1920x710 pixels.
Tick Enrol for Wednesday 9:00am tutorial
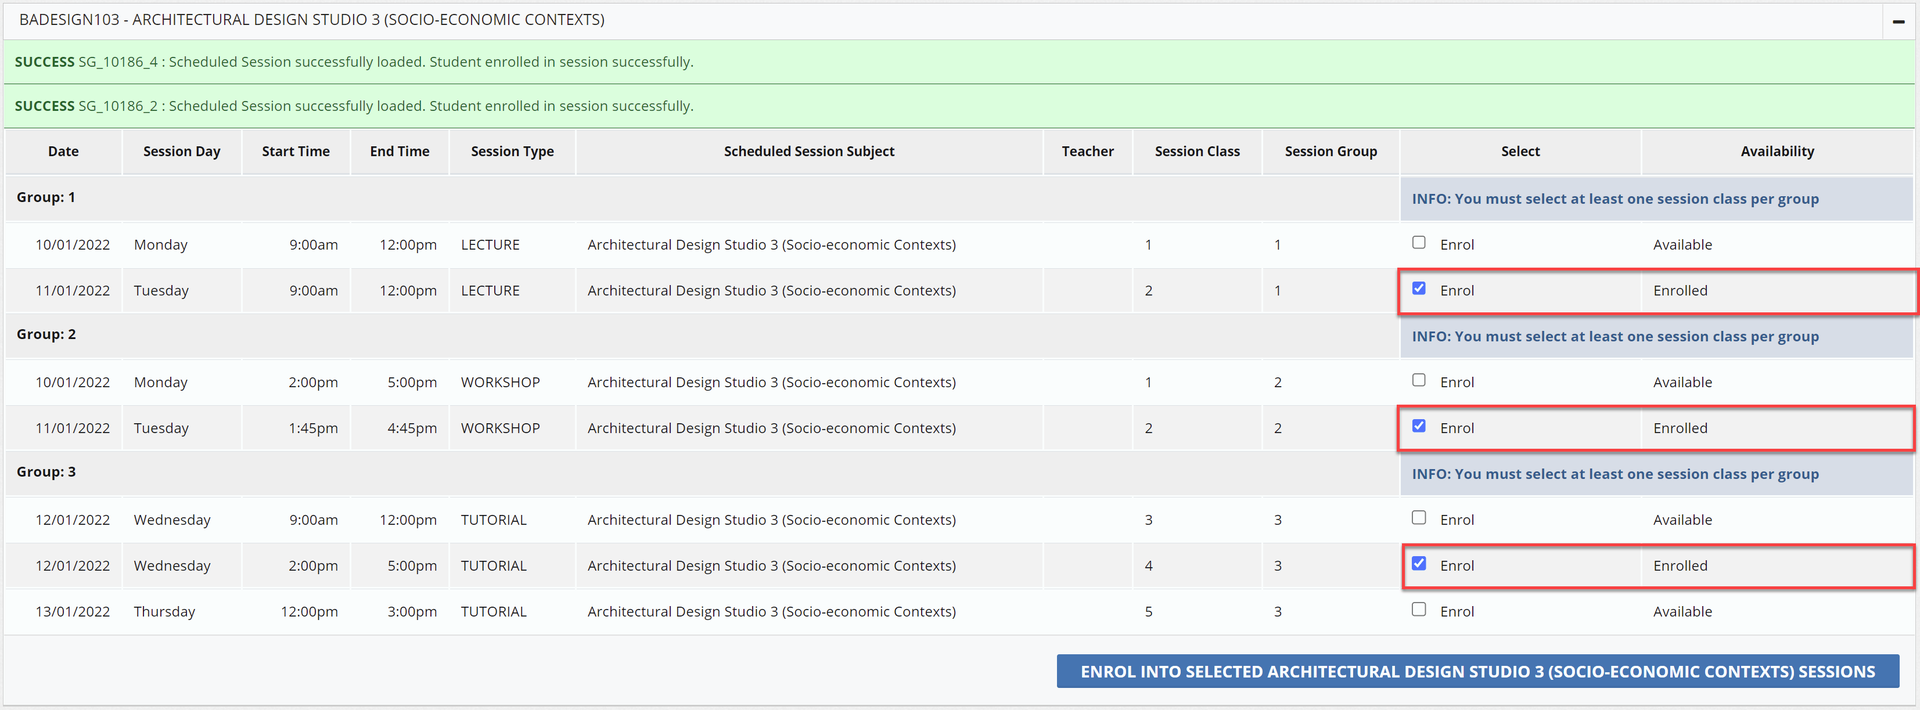pyautogui.click(x=1418, y=518)
